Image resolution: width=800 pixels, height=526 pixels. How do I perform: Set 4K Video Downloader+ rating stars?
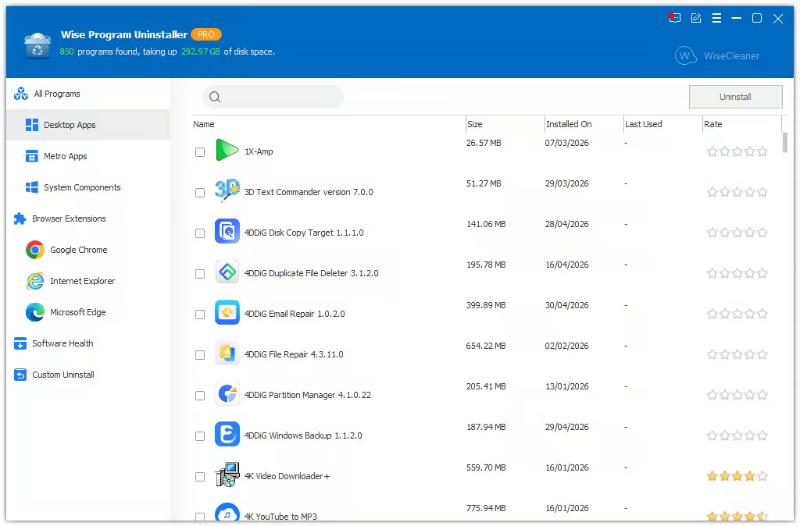click(x=737, y=477)
